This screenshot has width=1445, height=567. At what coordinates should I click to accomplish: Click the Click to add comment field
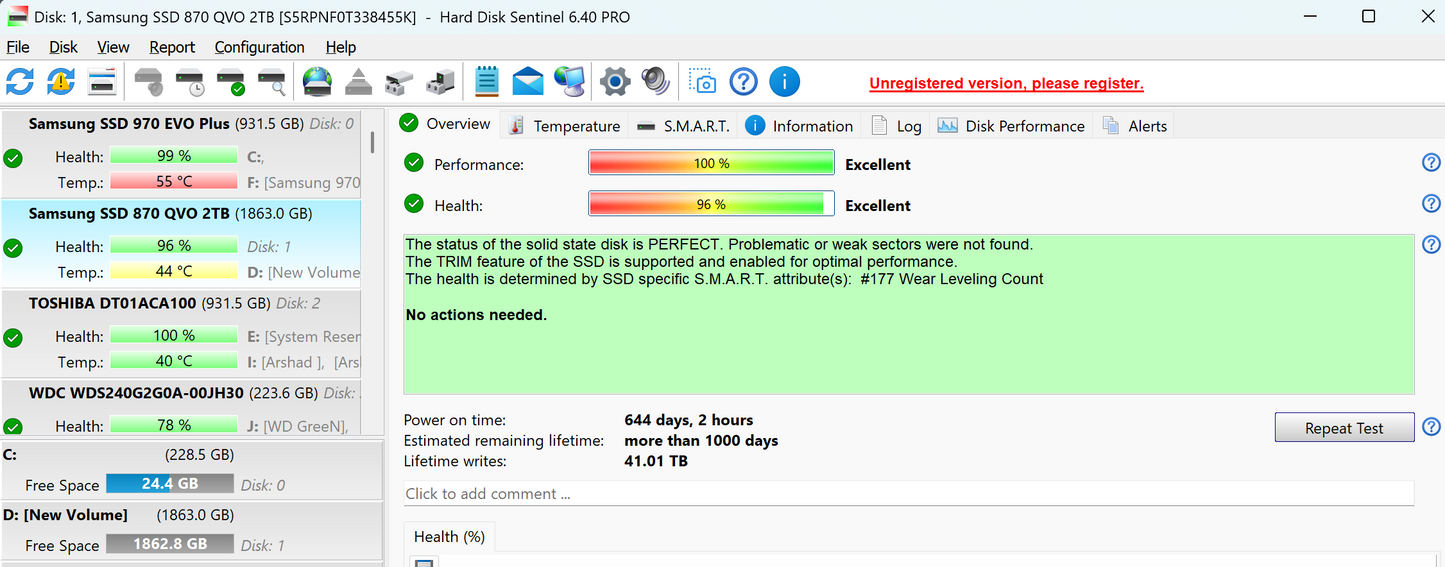(908, 494)
